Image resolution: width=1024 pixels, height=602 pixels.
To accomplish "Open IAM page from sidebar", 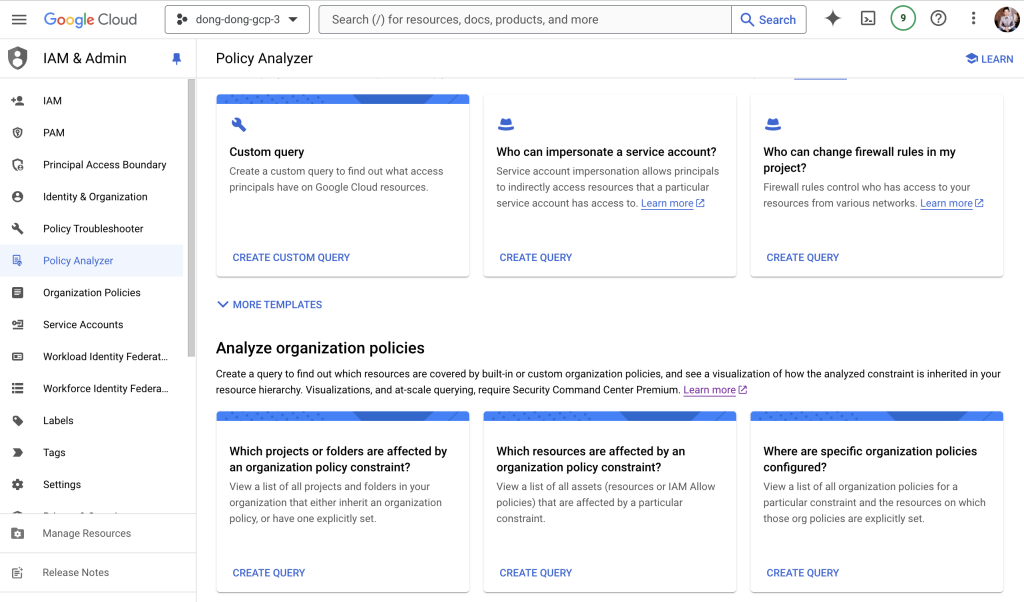I will [x=52, y=101].
